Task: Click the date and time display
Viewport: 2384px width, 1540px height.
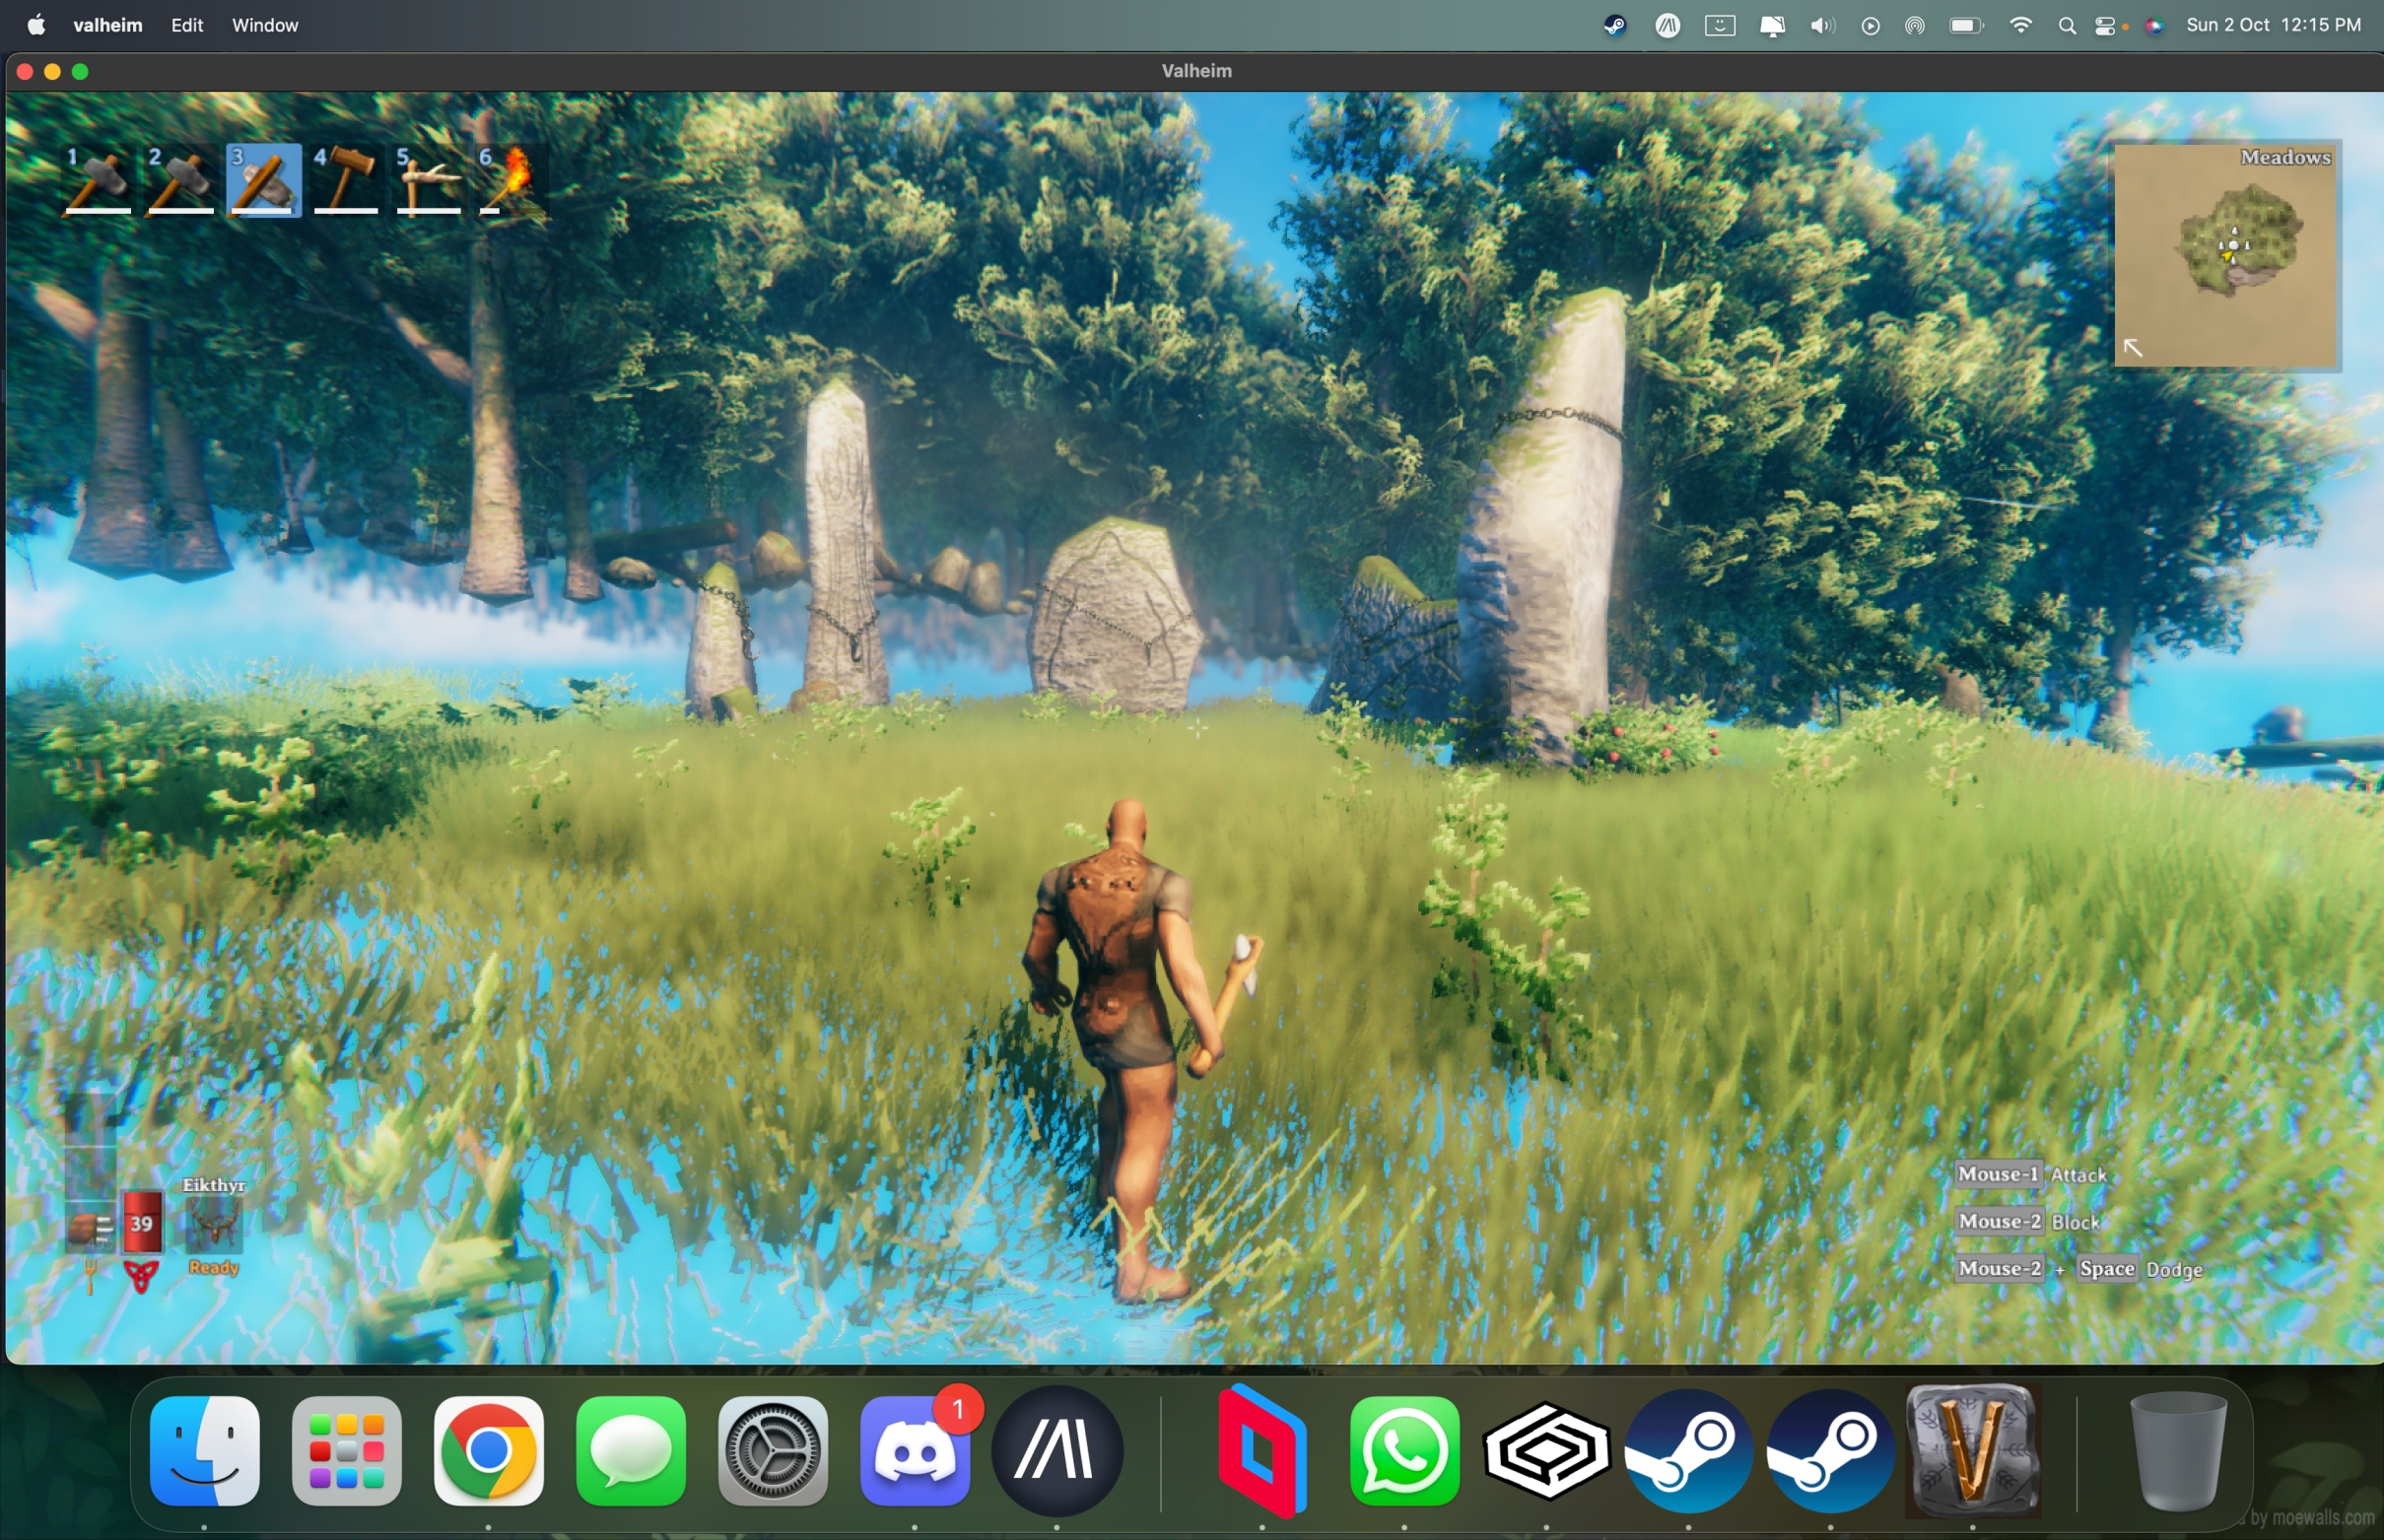Action: pos(2273,25)
